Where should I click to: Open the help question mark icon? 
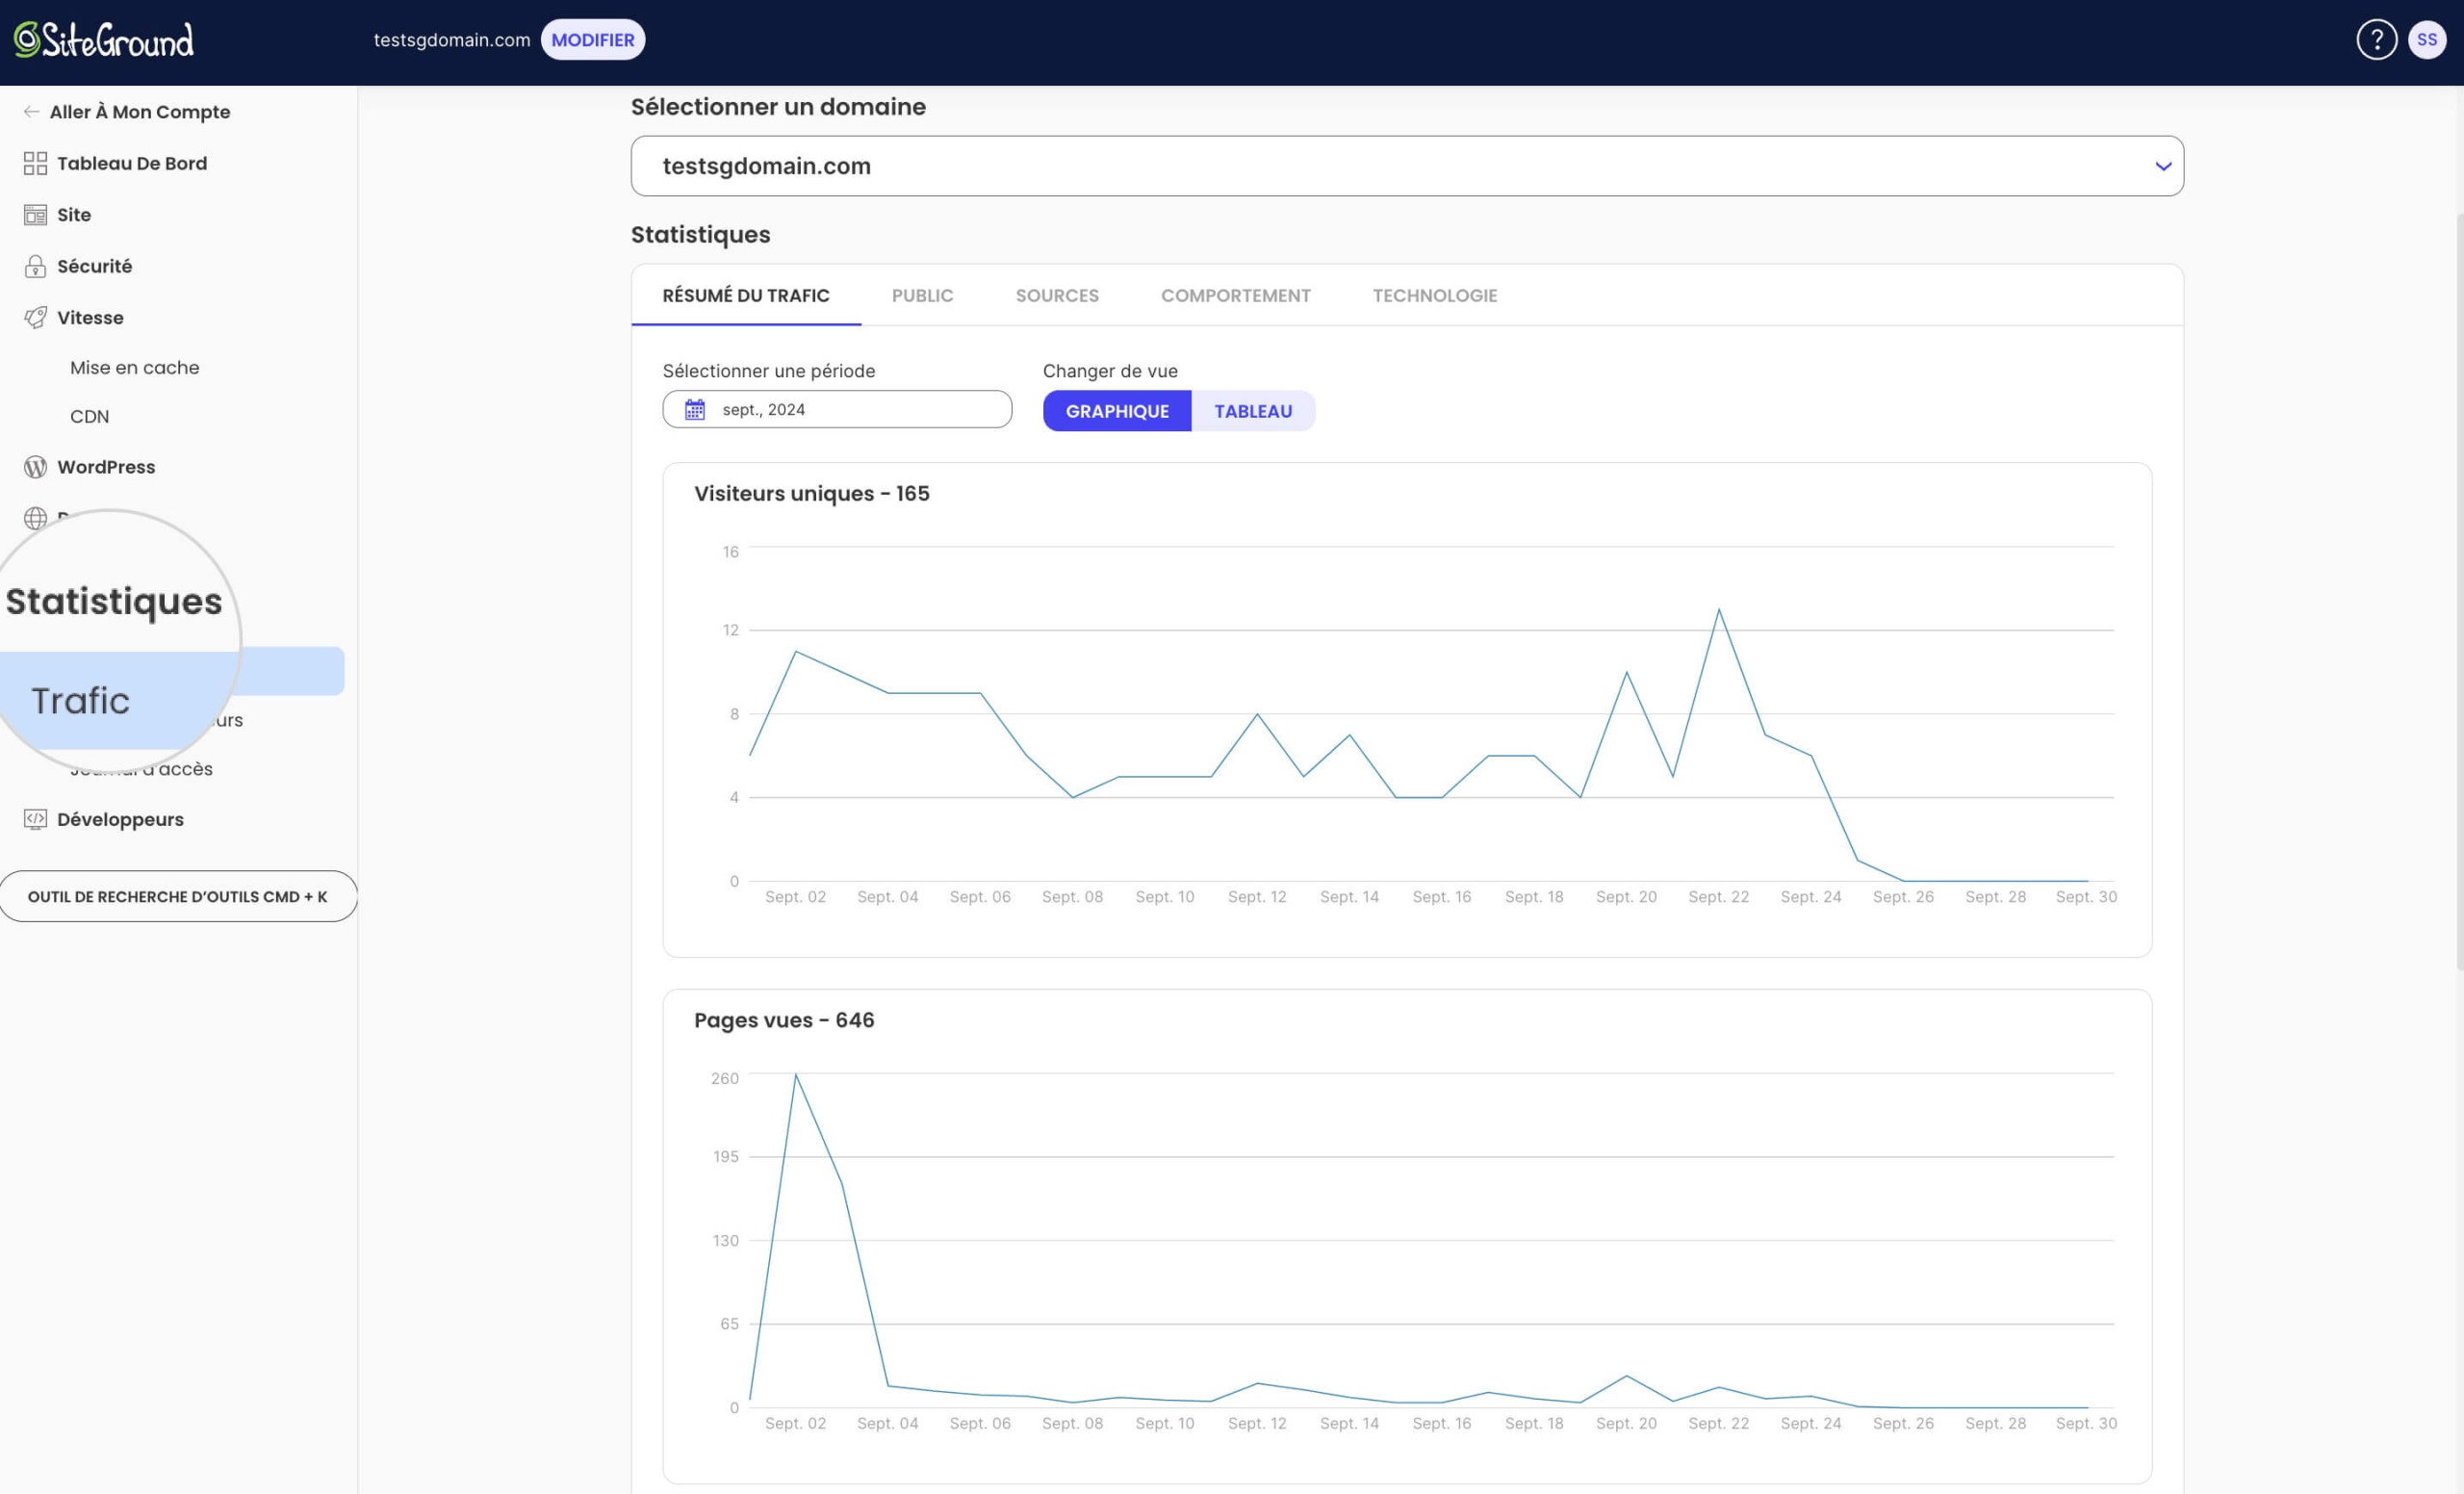click(x=2376, y=40)
